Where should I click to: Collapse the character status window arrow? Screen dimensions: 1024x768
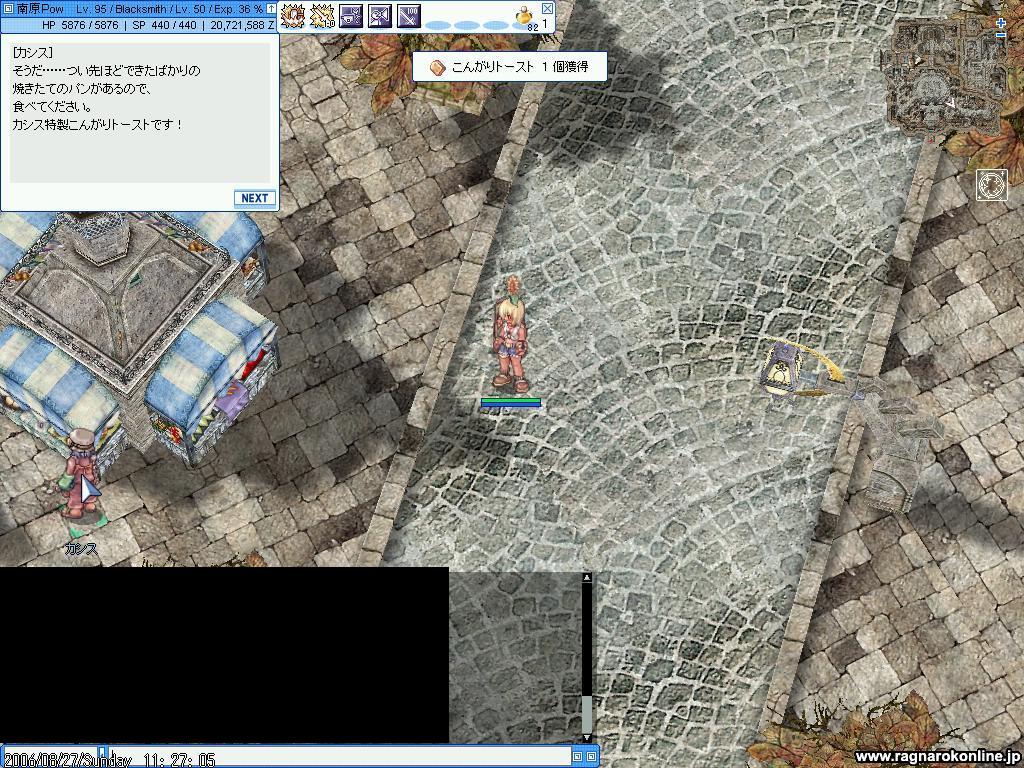pyautogui.click(x=271, y=8)
